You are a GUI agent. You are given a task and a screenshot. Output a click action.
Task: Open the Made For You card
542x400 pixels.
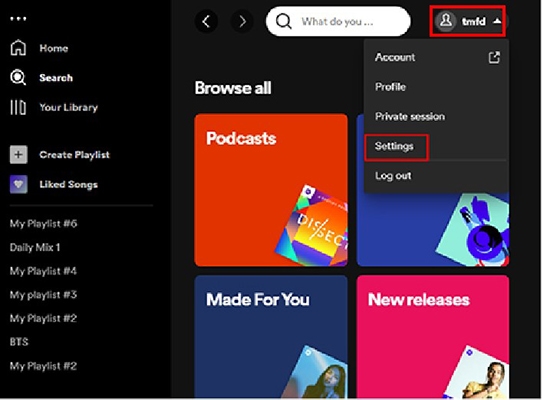271,337
